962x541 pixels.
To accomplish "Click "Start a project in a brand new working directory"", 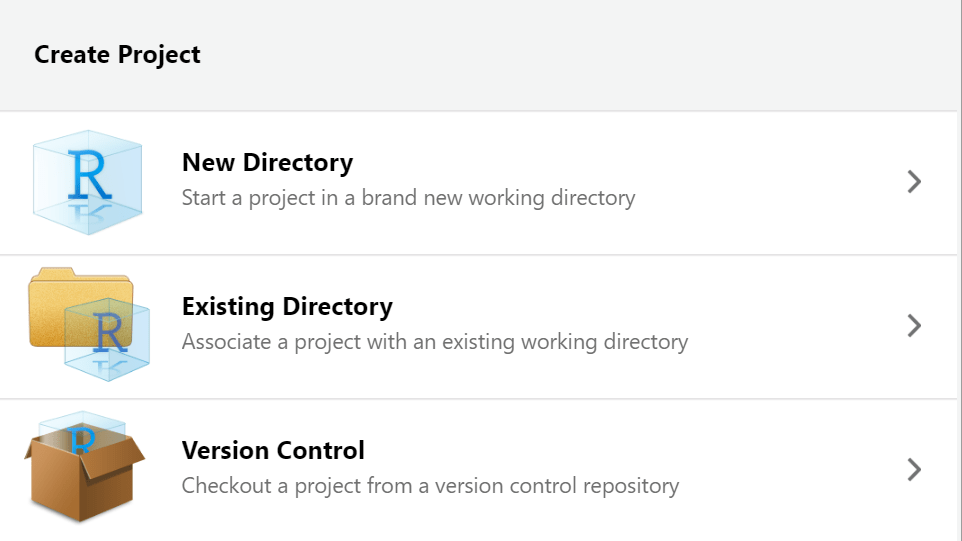I will coord(408,198).
